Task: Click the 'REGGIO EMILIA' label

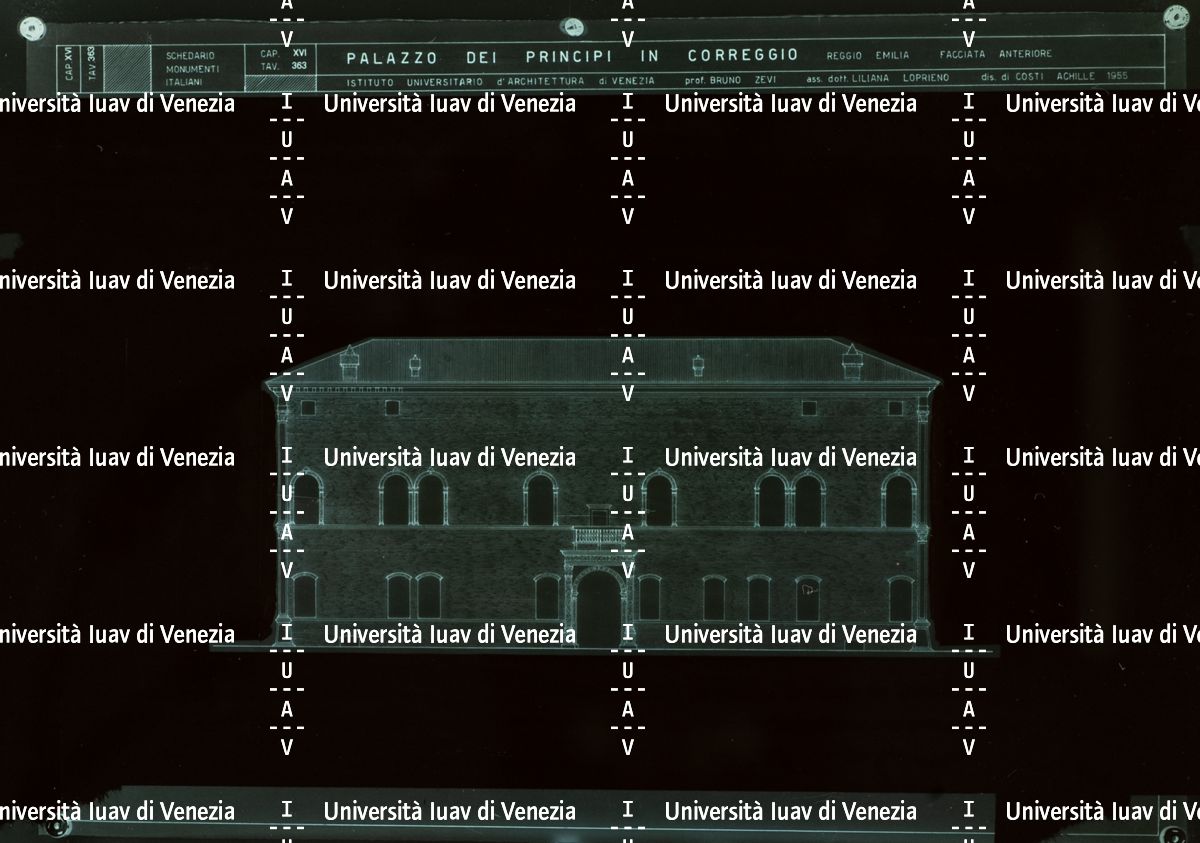Action: point(868,55)
